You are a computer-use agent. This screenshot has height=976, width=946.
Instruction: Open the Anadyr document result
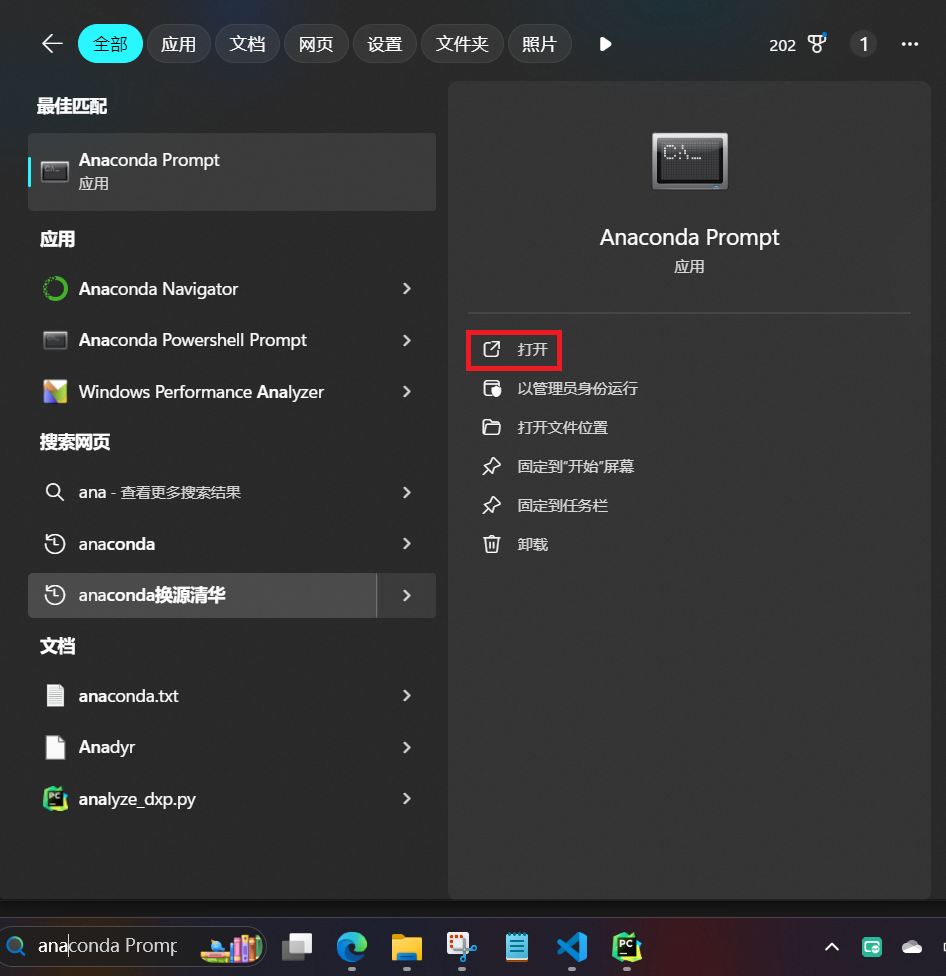click(x=202, y=747)
